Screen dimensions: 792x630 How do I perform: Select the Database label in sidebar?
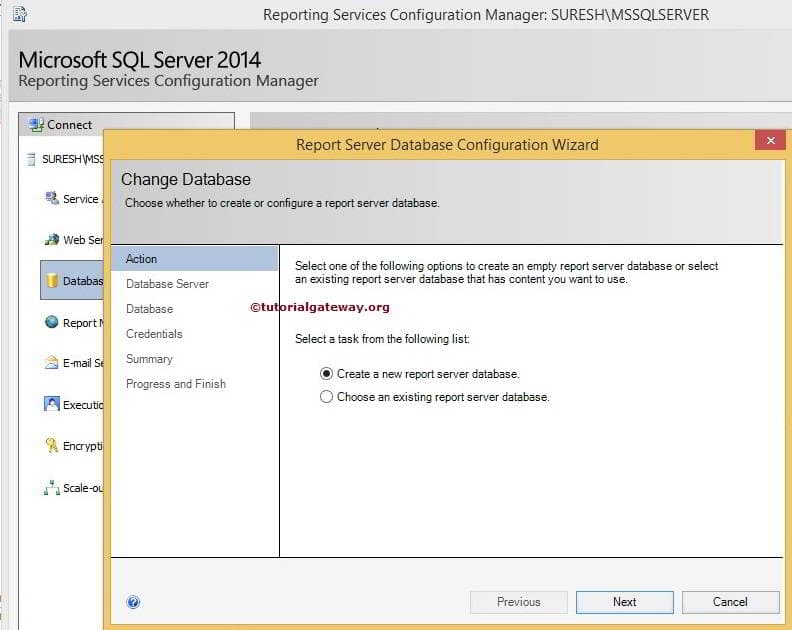tap(83, 281)
